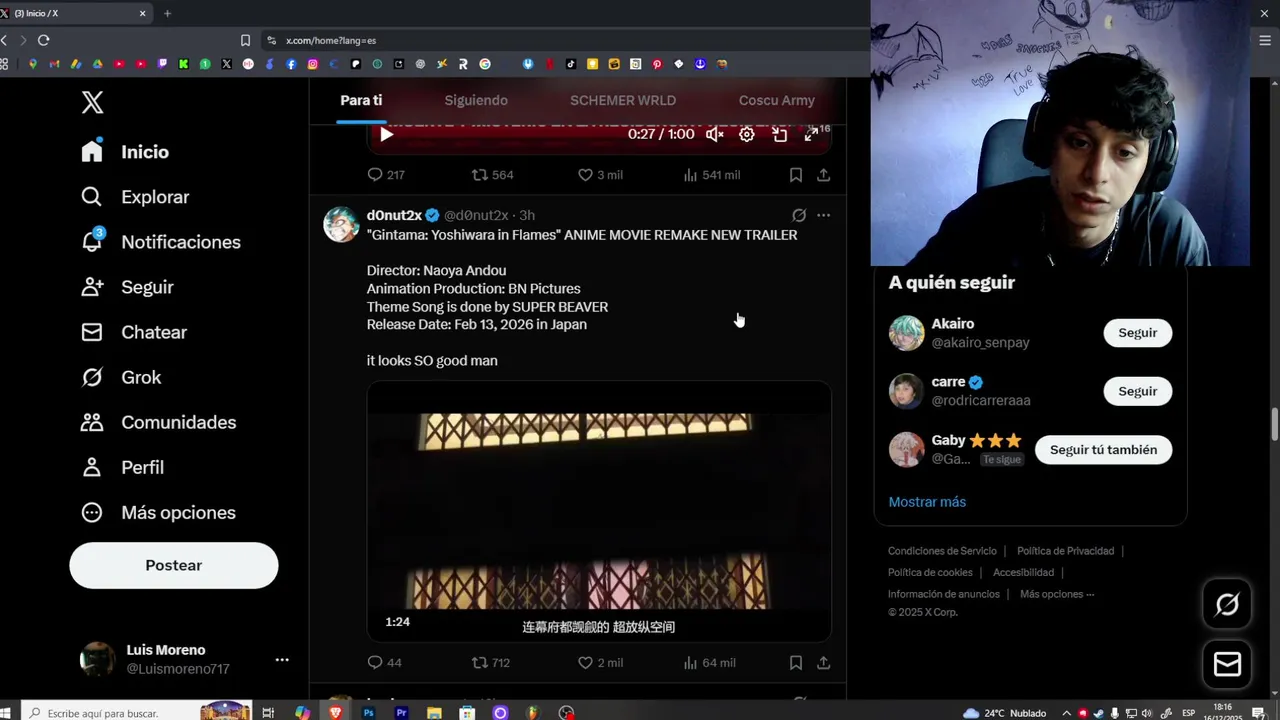Repost the post with 564 reposts
The image size is (1280, 720).
492,175
